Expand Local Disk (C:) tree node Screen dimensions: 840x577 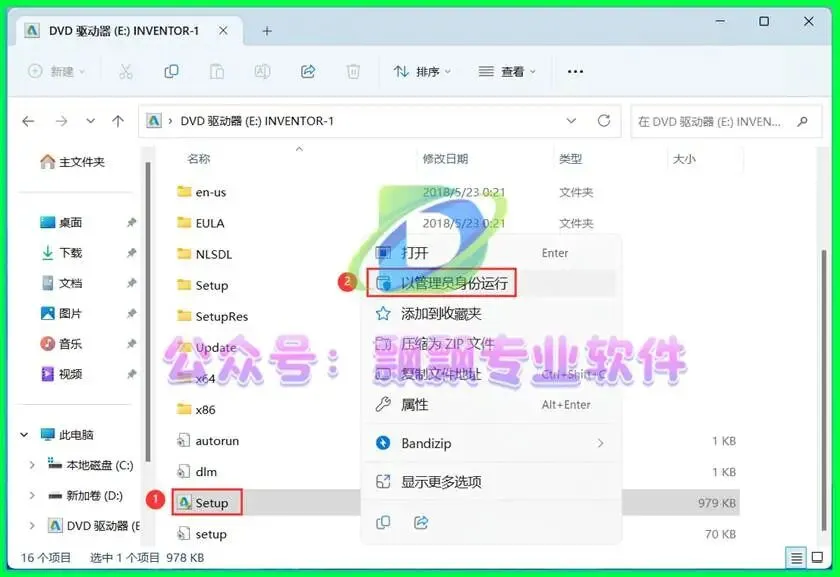(x=32, y=465)
